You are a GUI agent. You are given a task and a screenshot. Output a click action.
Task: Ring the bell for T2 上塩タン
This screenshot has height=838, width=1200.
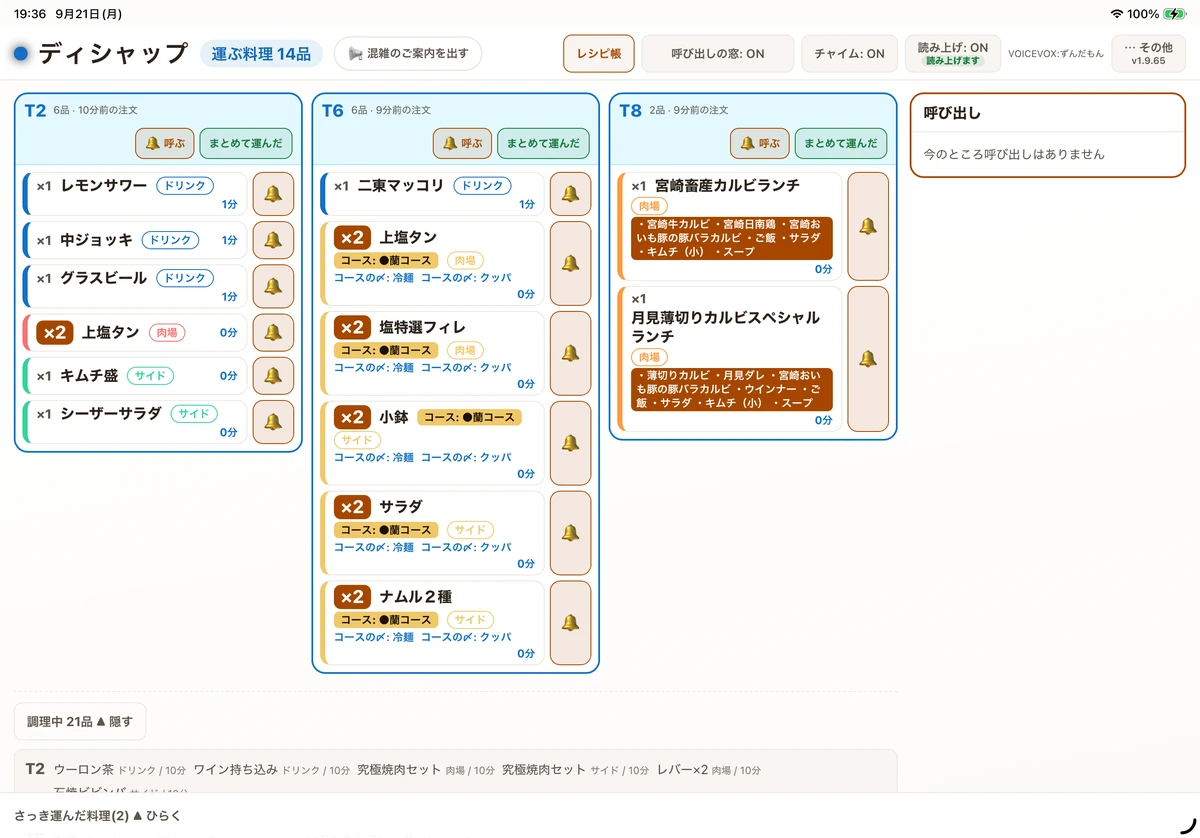tap(273, 332)
